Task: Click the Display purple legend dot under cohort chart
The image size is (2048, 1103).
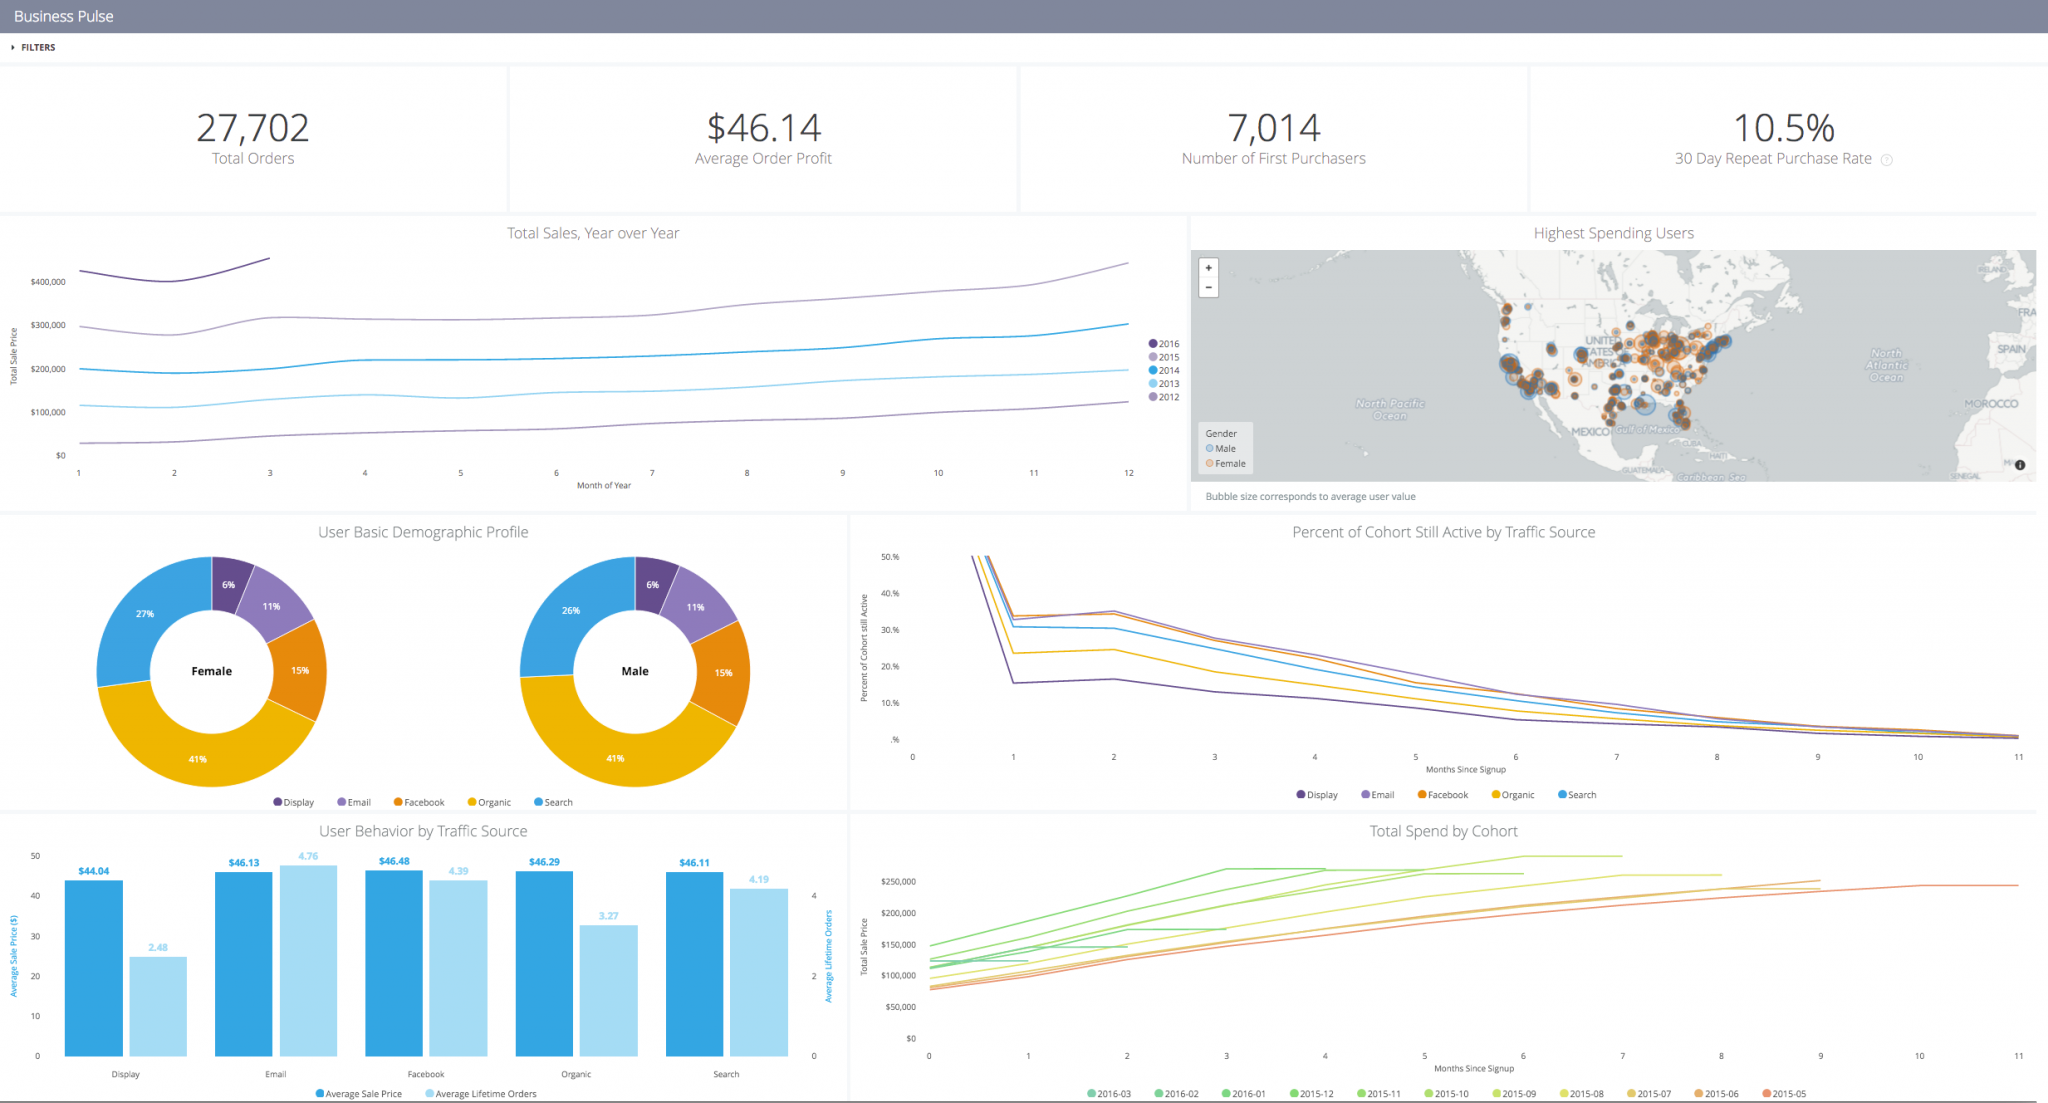Action: pyautogui.click(x=1302, y=794)
